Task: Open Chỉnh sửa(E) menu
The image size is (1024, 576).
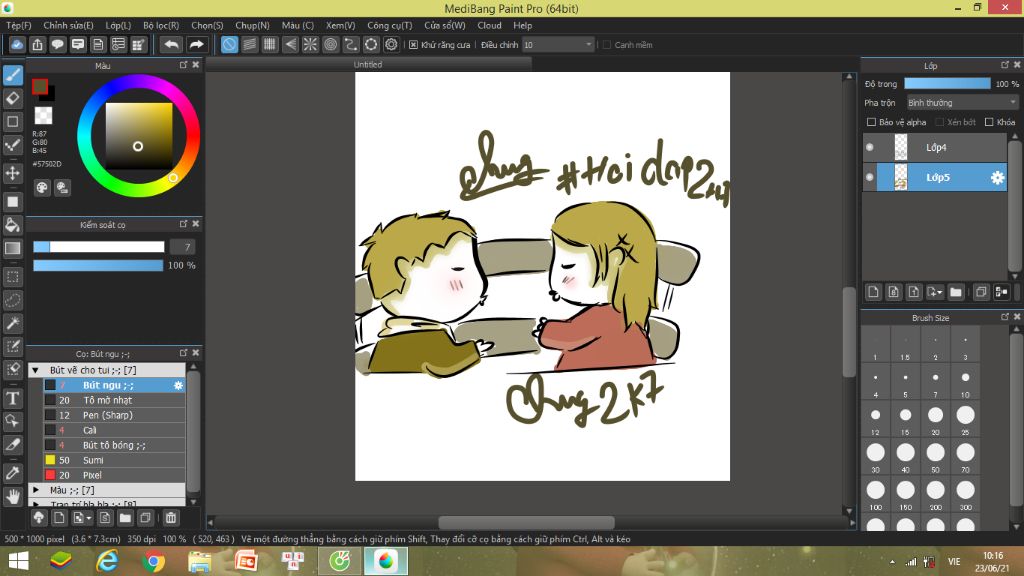Action: click(x=68, y=25)
